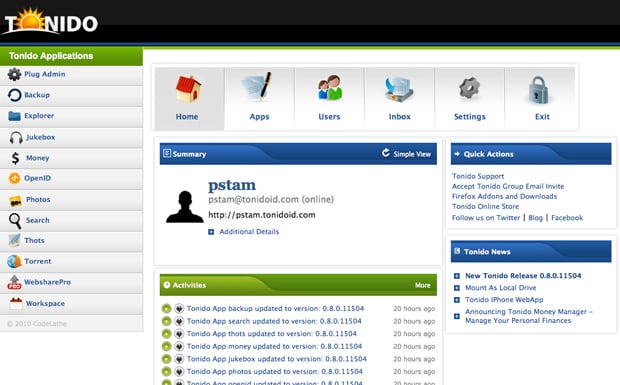Click the round icon next to money update

click(179, 346)
